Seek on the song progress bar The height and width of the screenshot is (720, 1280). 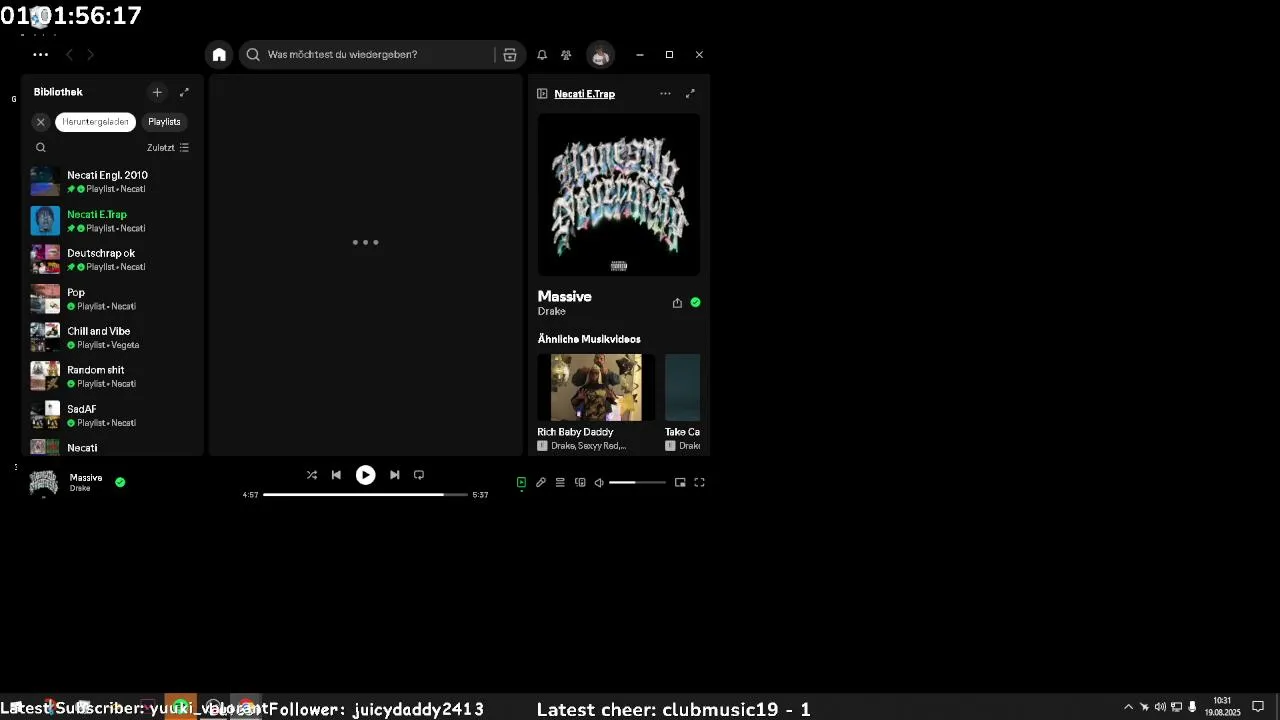click(x=365, y=494)
